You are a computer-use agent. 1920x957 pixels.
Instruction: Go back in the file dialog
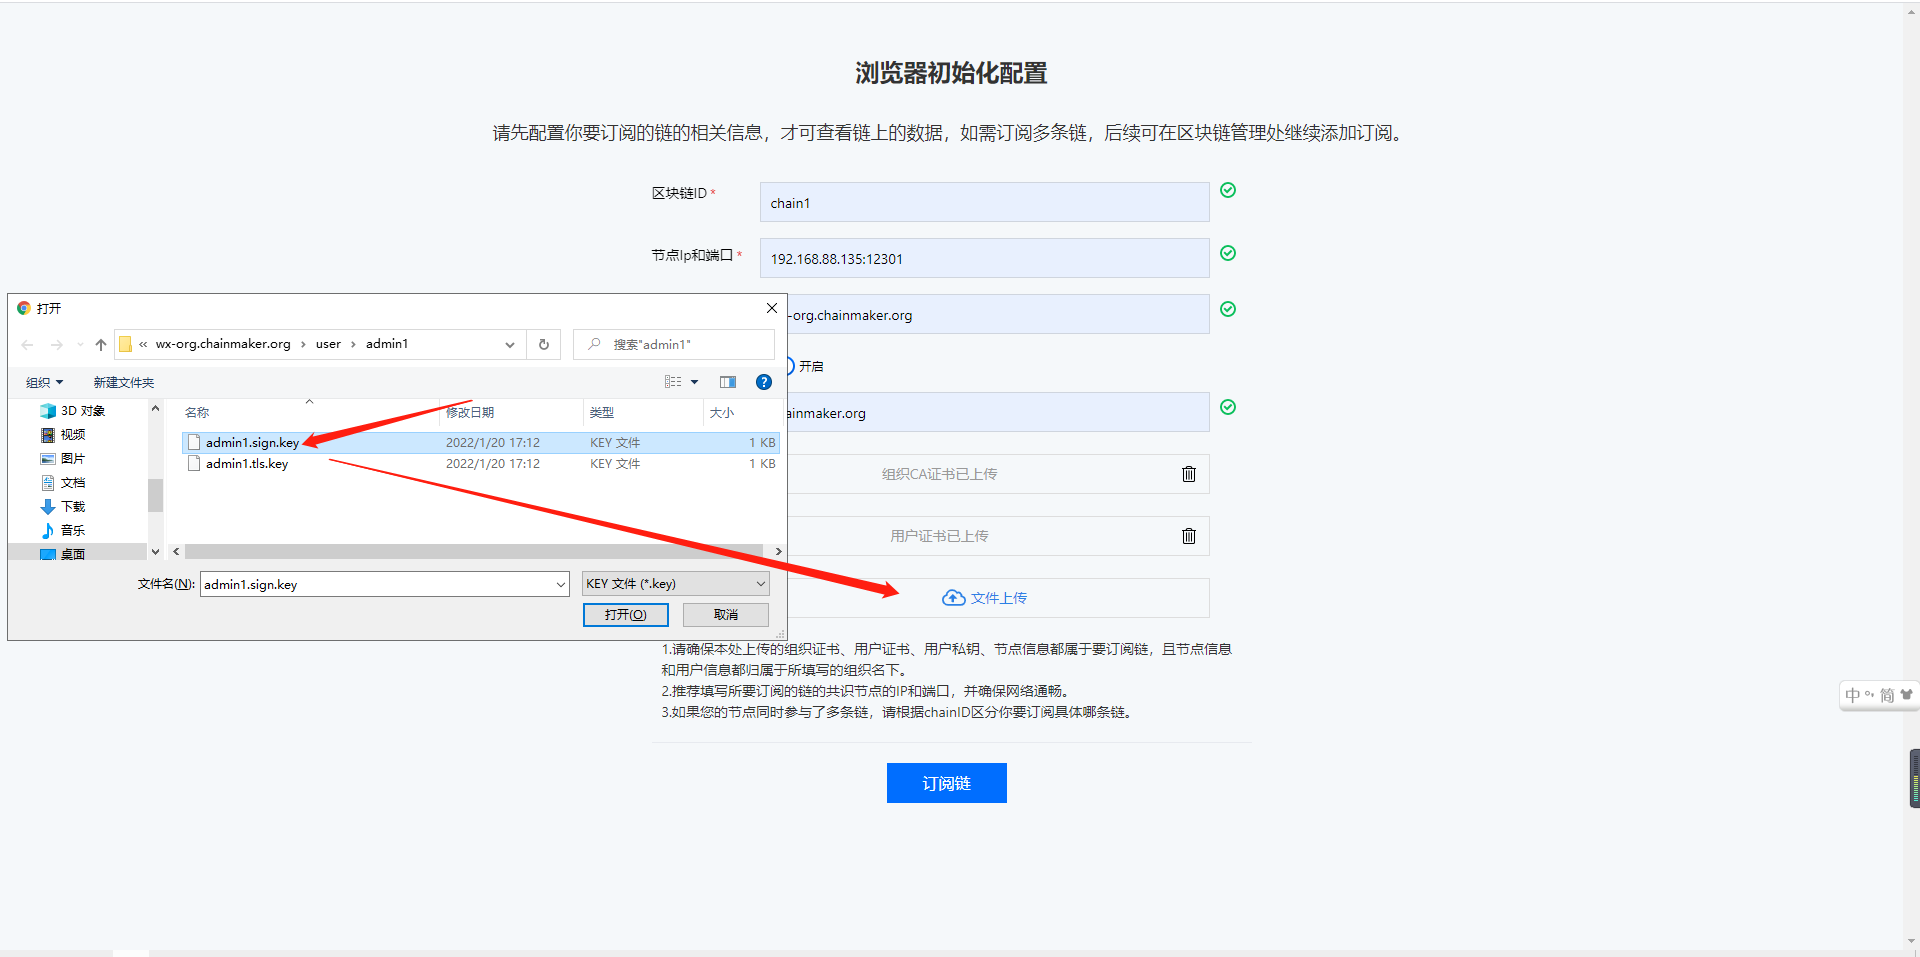[x=27, y=344]
